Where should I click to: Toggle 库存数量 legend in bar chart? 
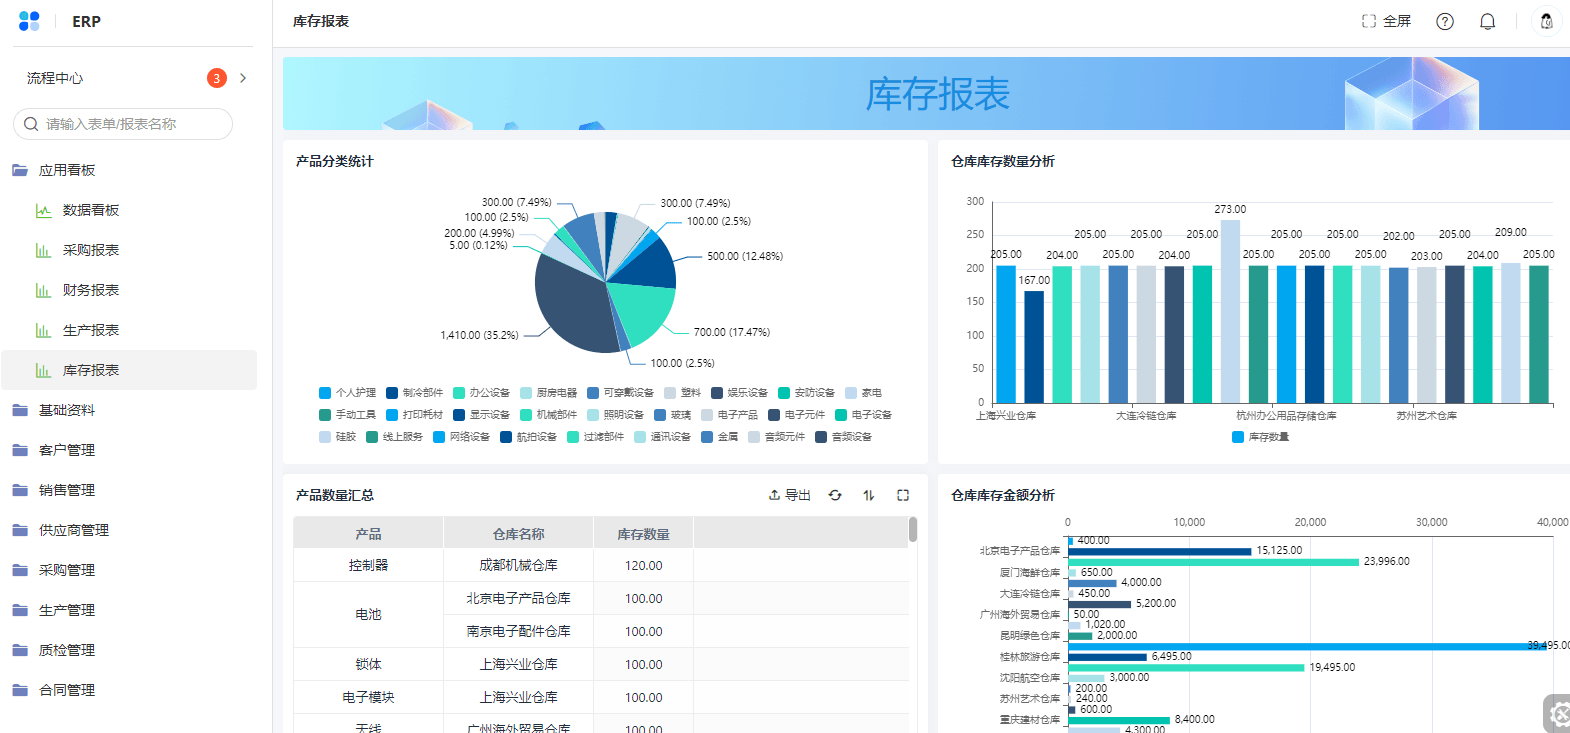pyautogui.click(x=1260, y=437)
